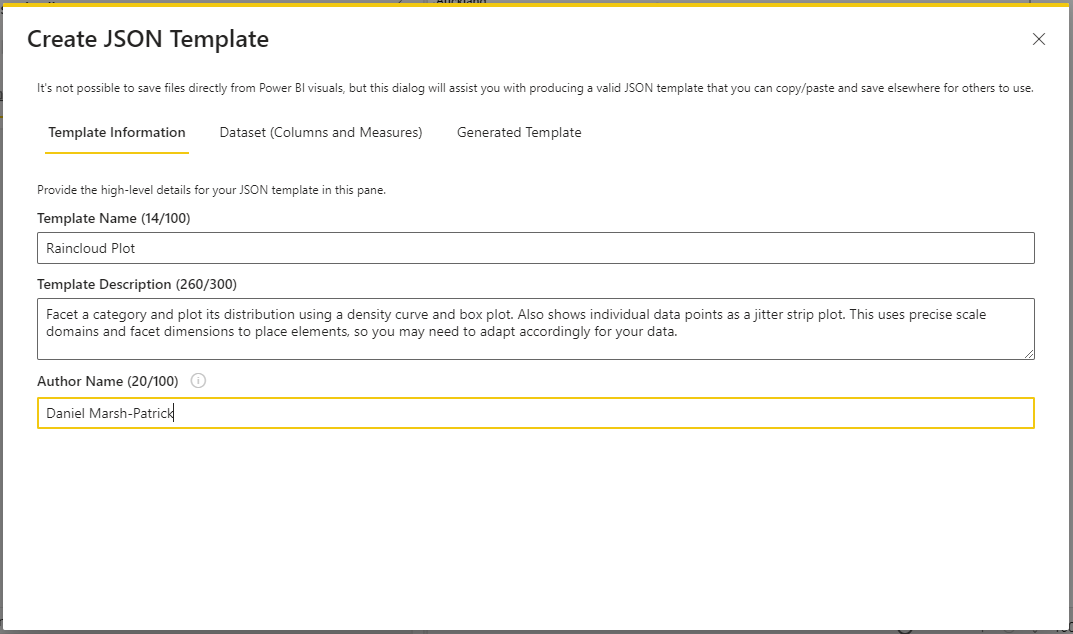This screenshot has width=1073, height=634.
Task: Close the Create JSON Template dialog
Action: click(x=1038, y=40)
